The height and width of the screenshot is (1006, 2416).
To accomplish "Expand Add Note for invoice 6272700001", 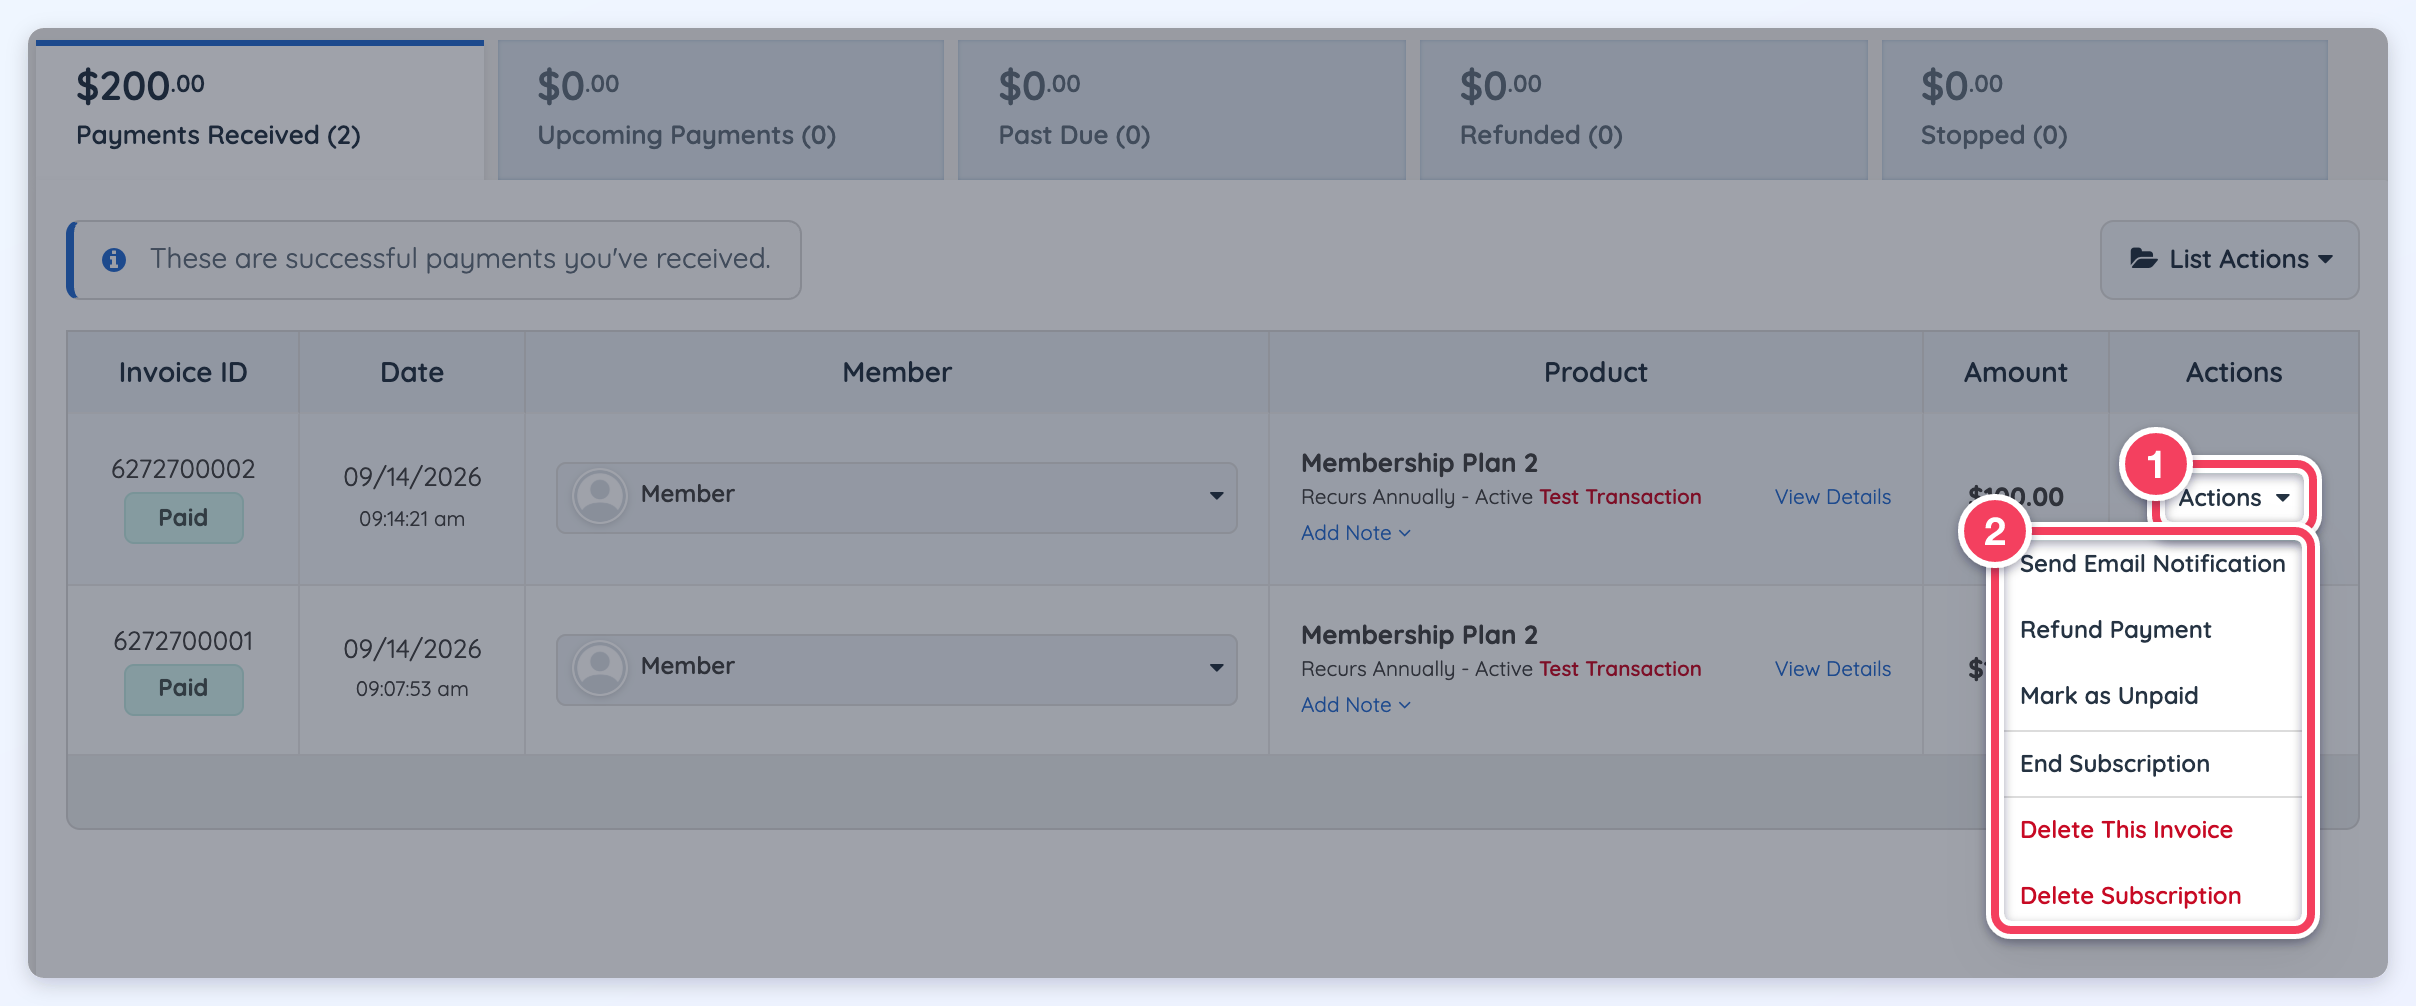I will tap(1356, 705).
